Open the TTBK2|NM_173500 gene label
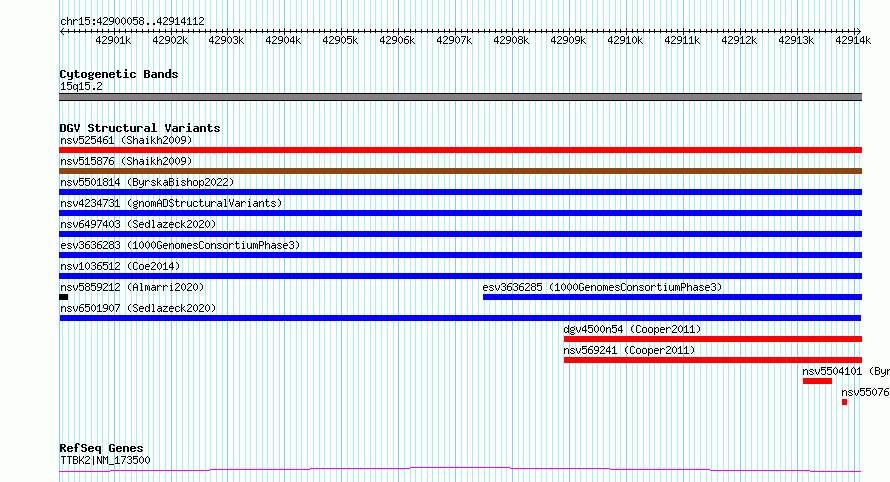The image size is (890, 482). pos(105,460)
